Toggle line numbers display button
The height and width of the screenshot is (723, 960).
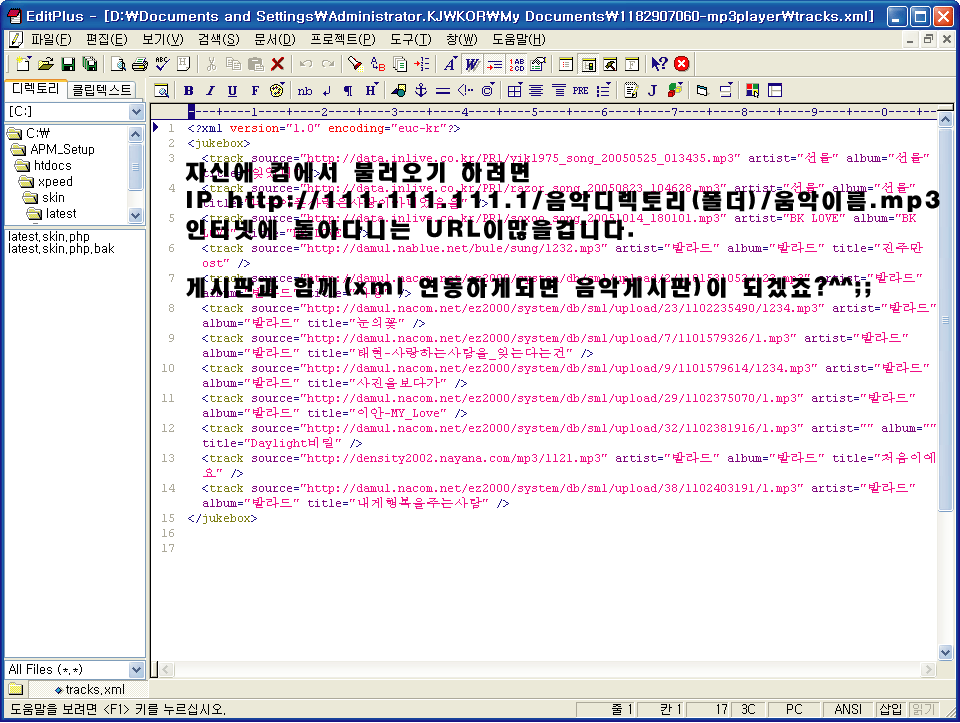click(517, 64)
